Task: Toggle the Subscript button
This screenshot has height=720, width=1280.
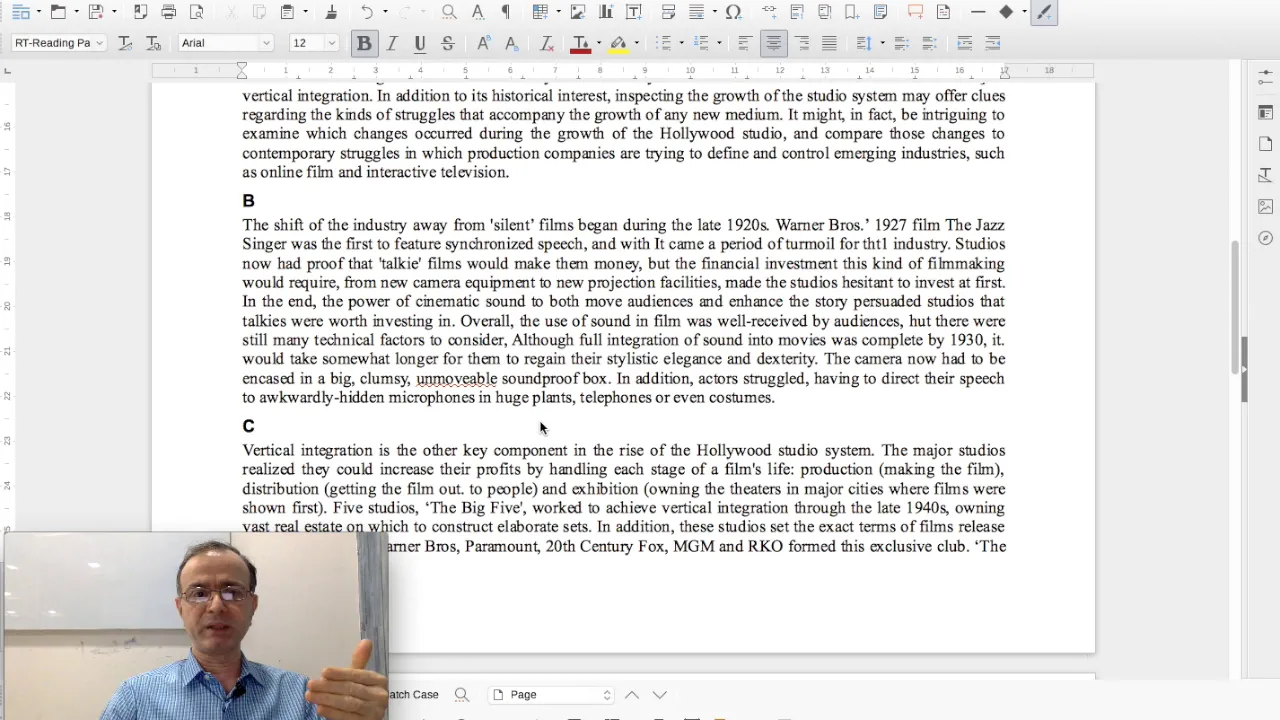Action: point(511,43)
